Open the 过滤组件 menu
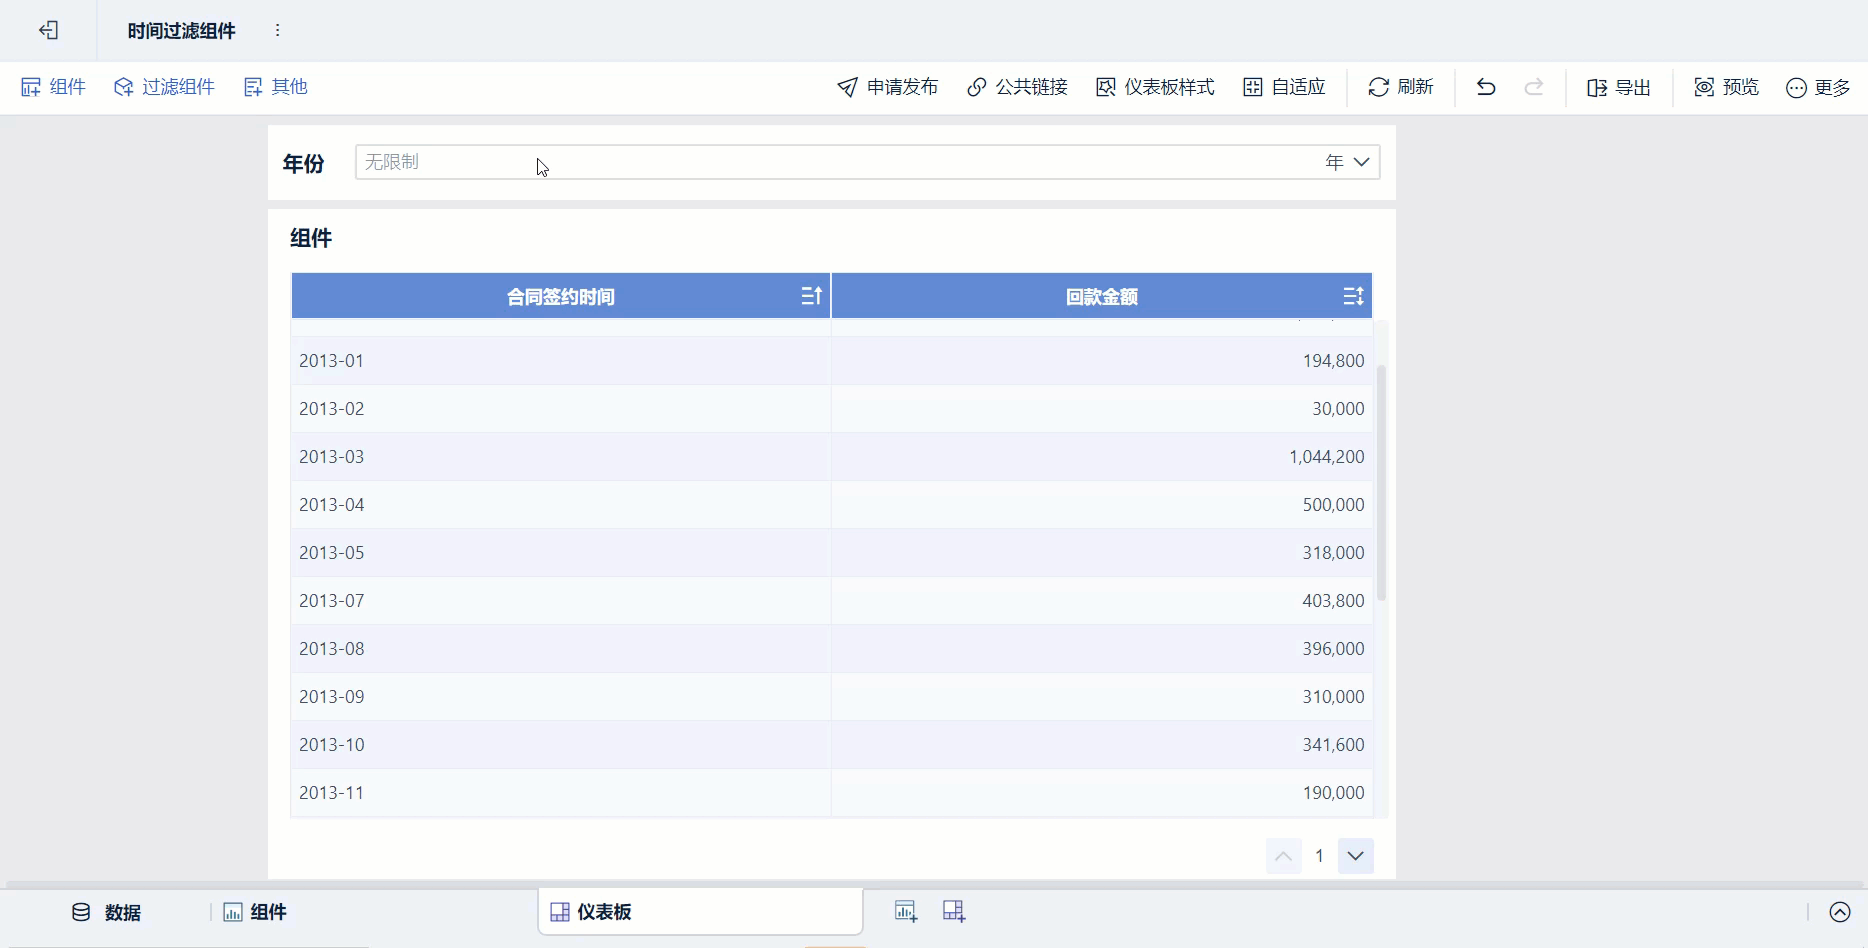This screenshot has width=1868, height=948. (164, 87)
